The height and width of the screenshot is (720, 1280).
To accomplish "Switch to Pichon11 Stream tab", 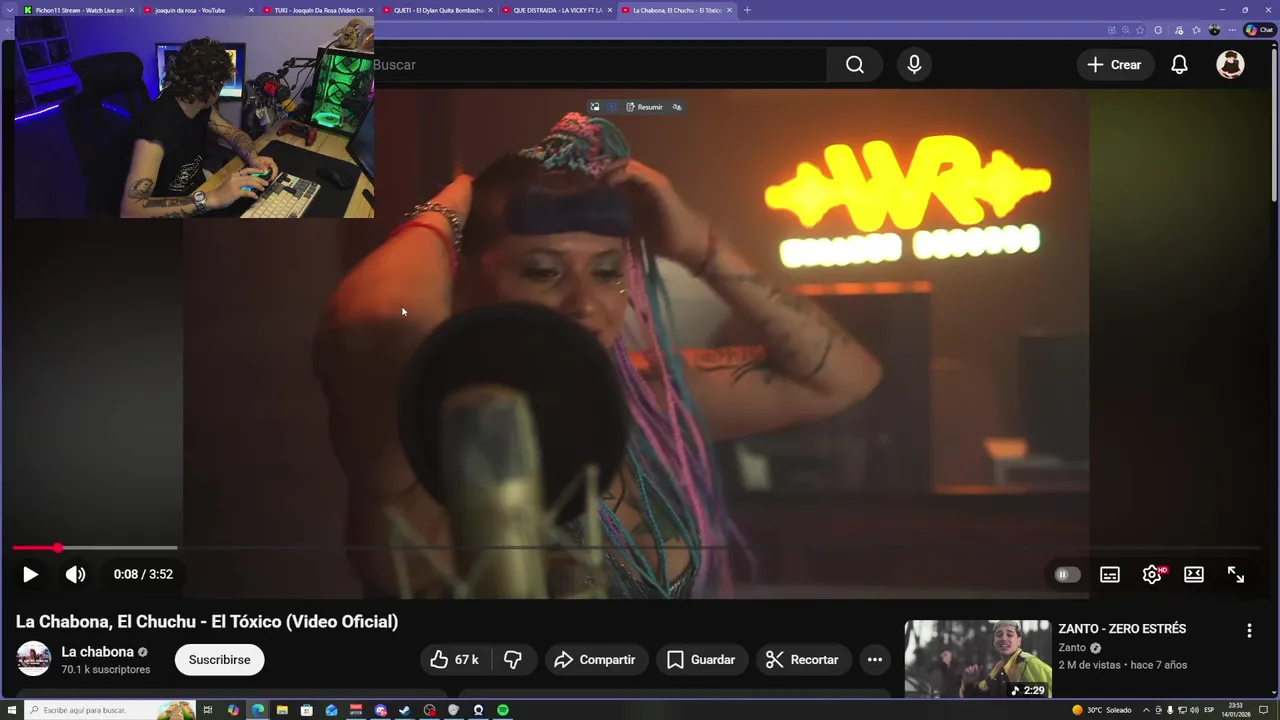I will (78, 10).
